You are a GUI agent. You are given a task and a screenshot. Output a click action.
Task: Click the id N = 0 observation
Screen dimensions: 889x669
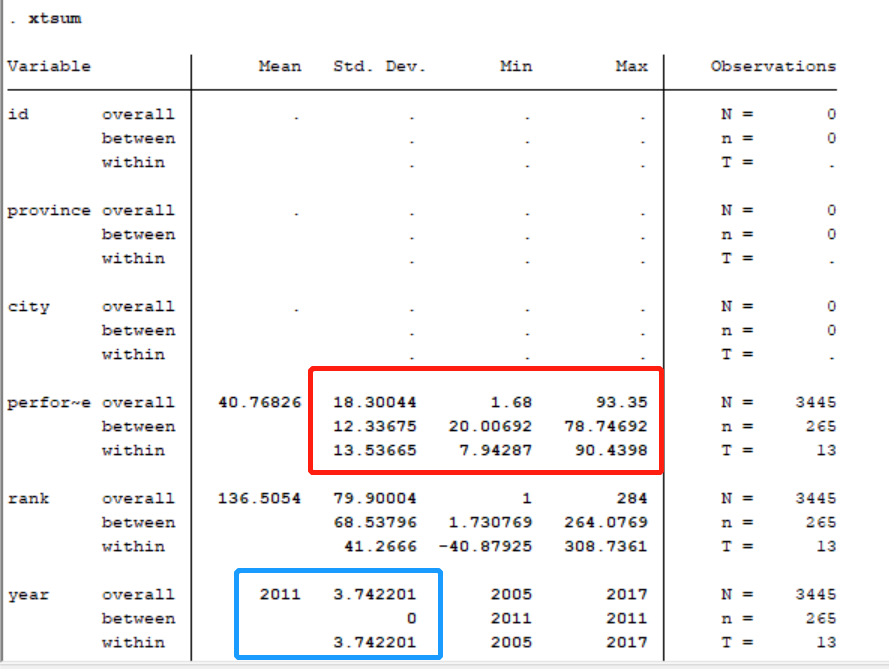(778, 115)
